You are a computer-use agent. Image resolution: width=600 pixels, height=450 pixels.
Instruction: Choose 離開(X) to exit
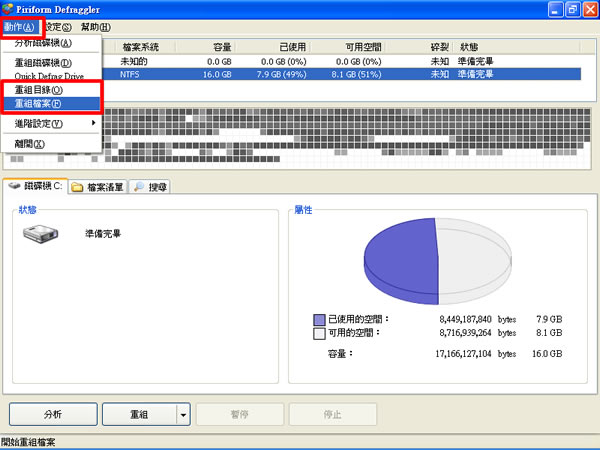[51, 144]
